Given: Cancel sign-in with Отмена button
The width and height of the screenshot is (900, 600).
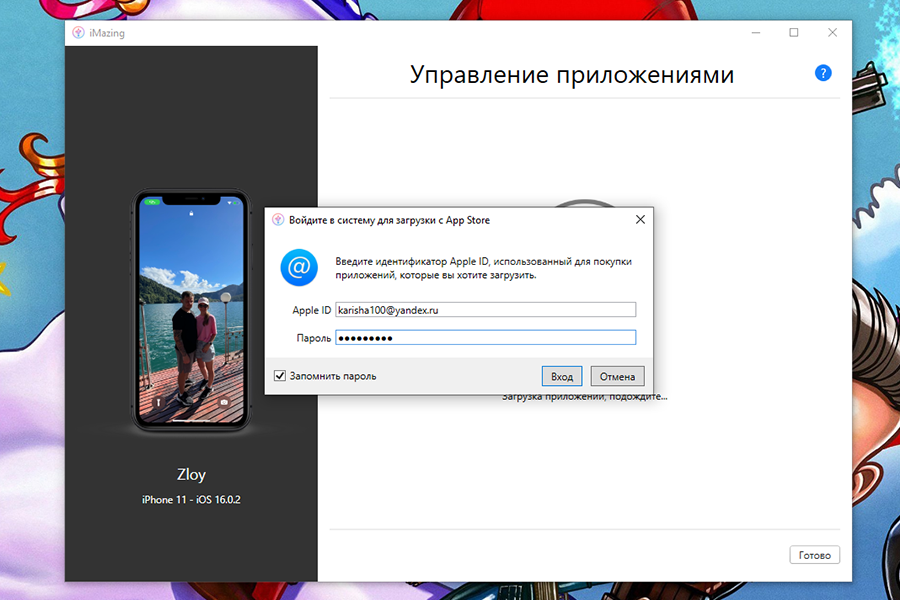Looking at the screenshot, I should [x=617, y=377].
